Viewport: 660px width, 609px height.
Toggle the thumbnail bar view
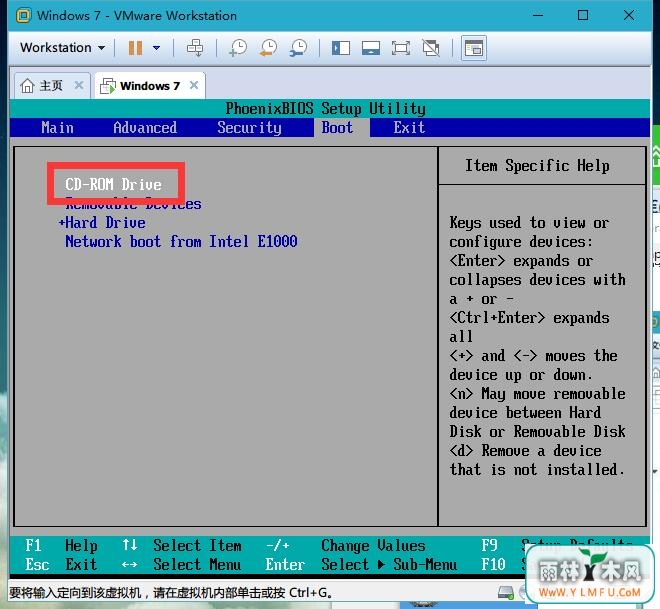(370, 48)
